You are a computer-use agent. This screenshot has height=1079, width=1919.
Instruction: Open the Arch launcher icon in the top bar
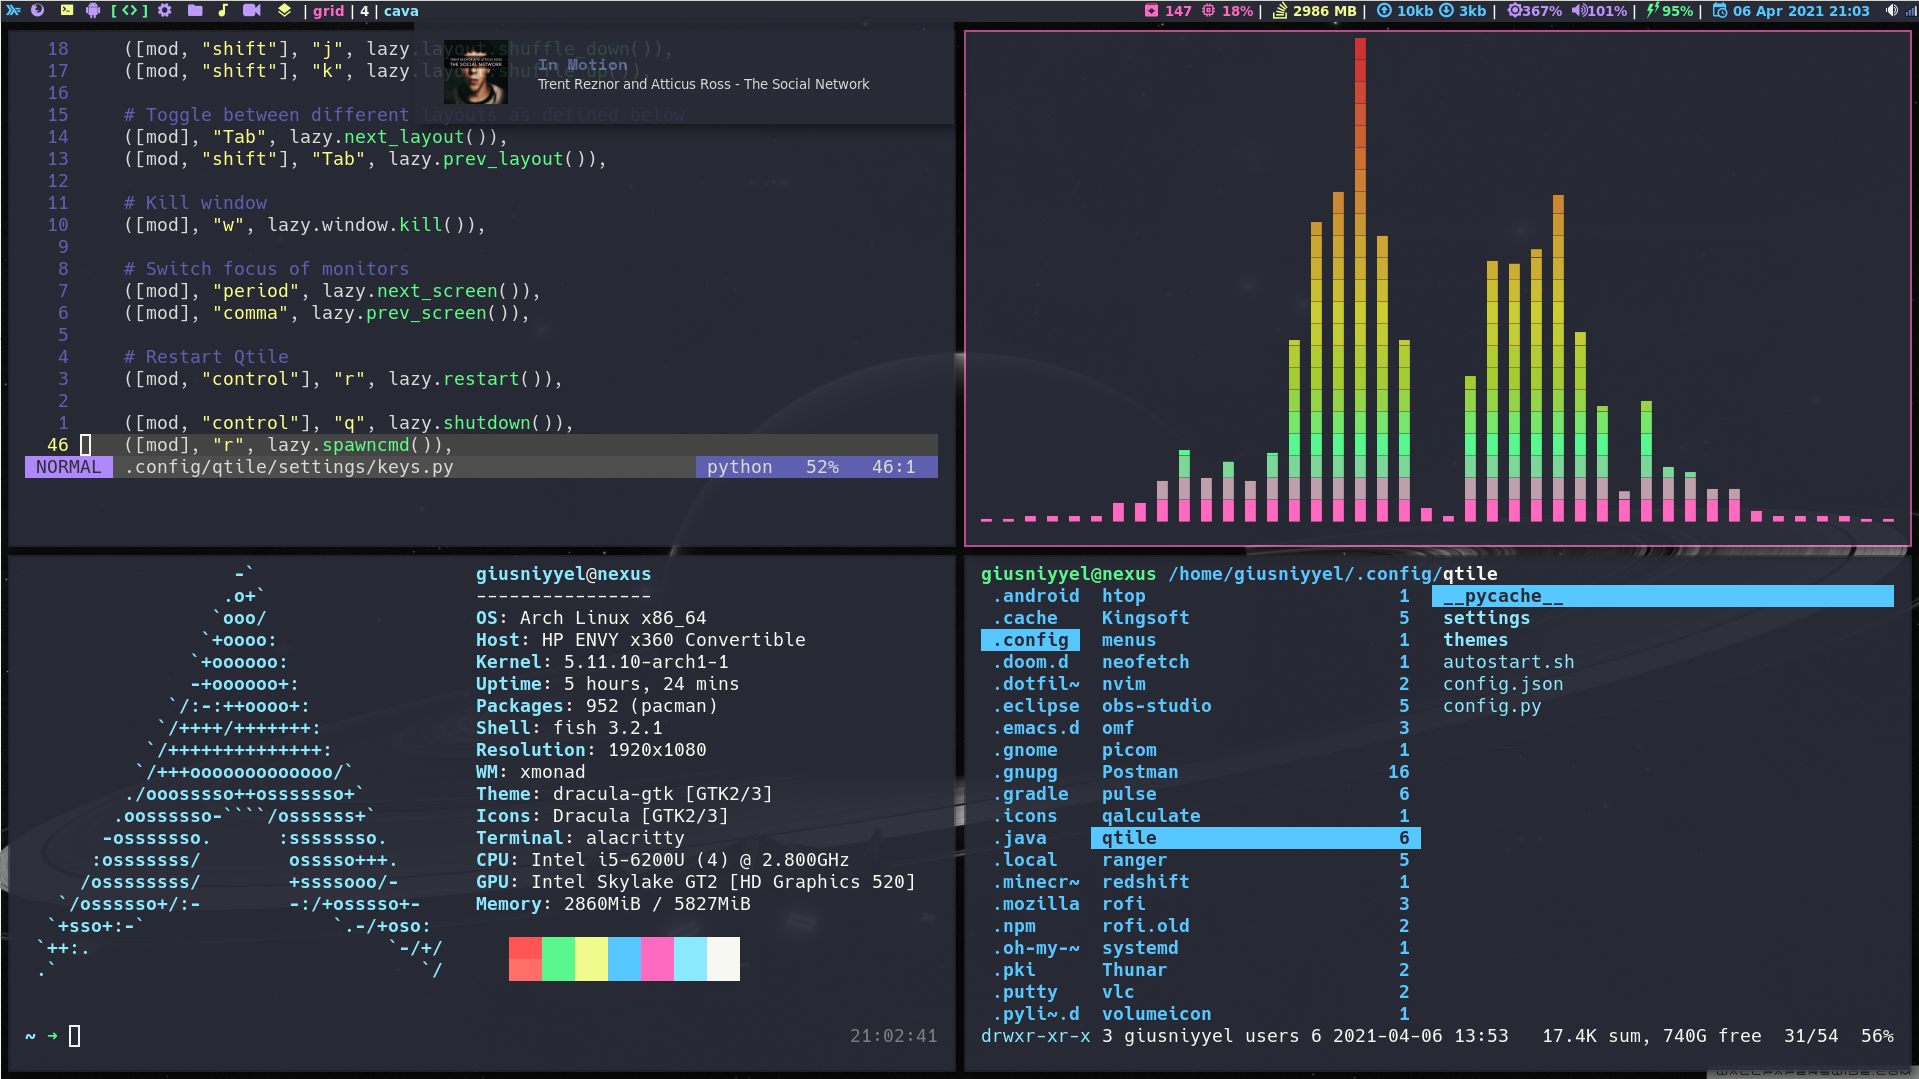13,11
